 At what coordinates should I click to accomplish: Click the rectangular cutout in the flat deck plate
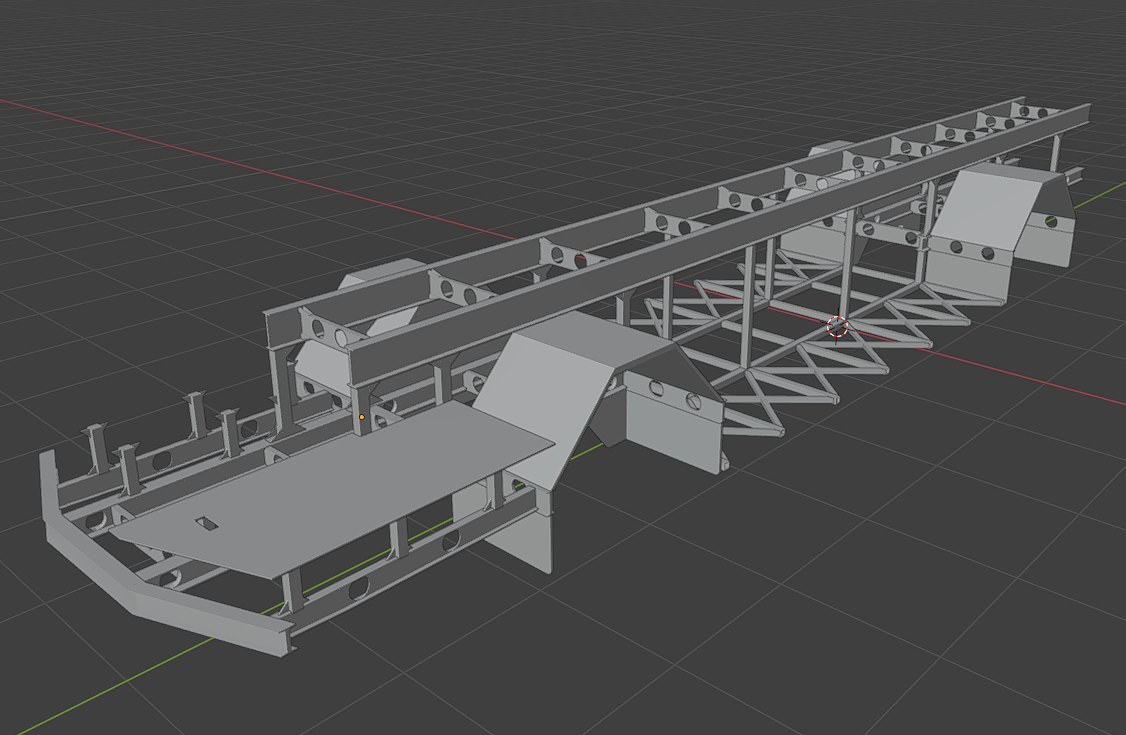[207, 523]
